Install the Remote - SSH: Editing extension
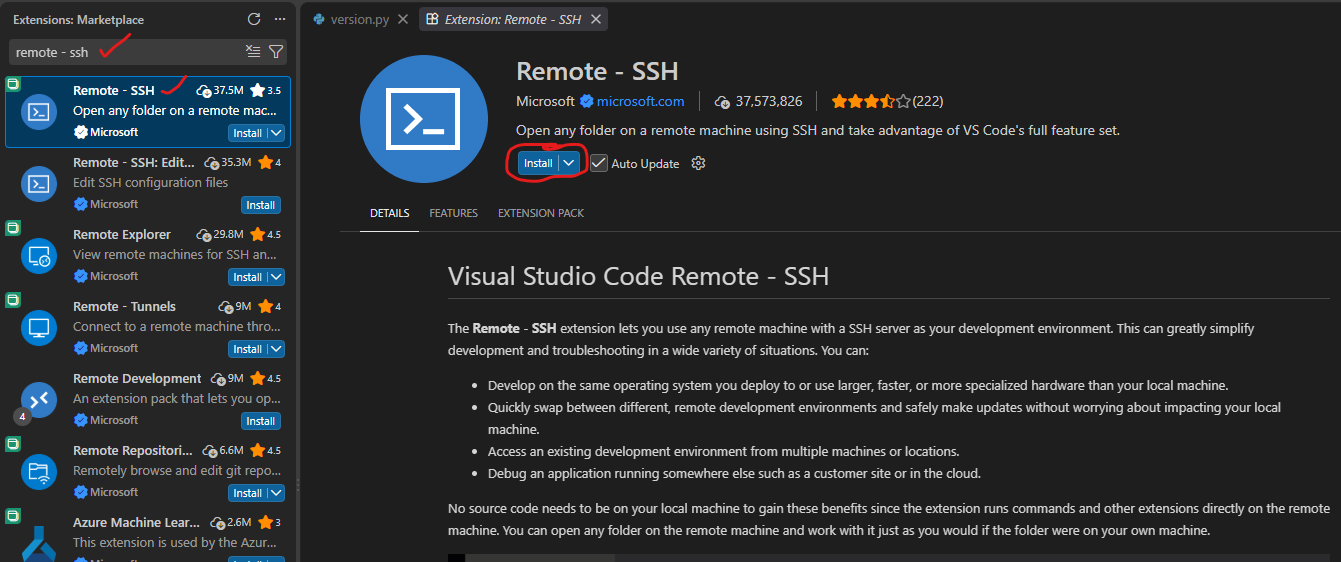Viewport: 1341px width, 562px height. (x=260, y=205)
